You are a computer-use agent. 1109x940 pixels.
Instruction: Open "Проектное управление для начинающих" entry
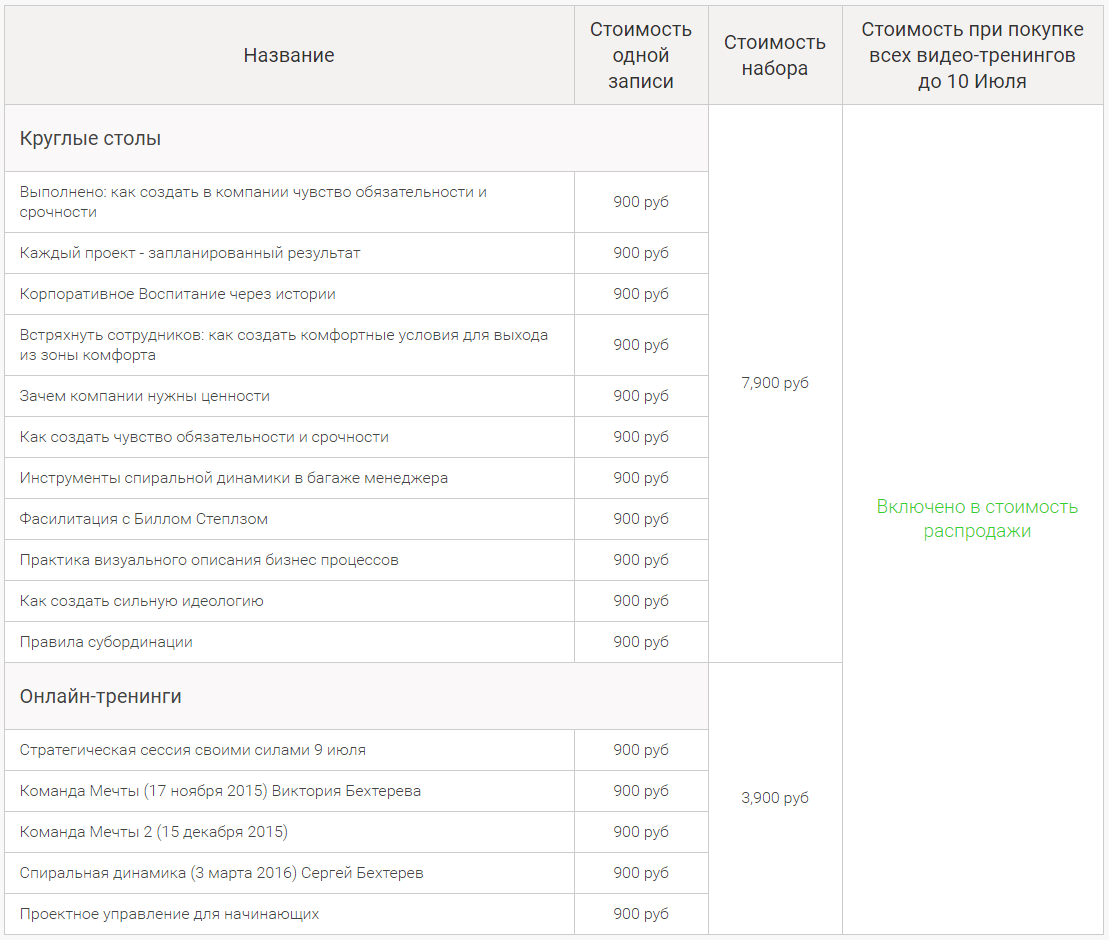click(169, 914)
